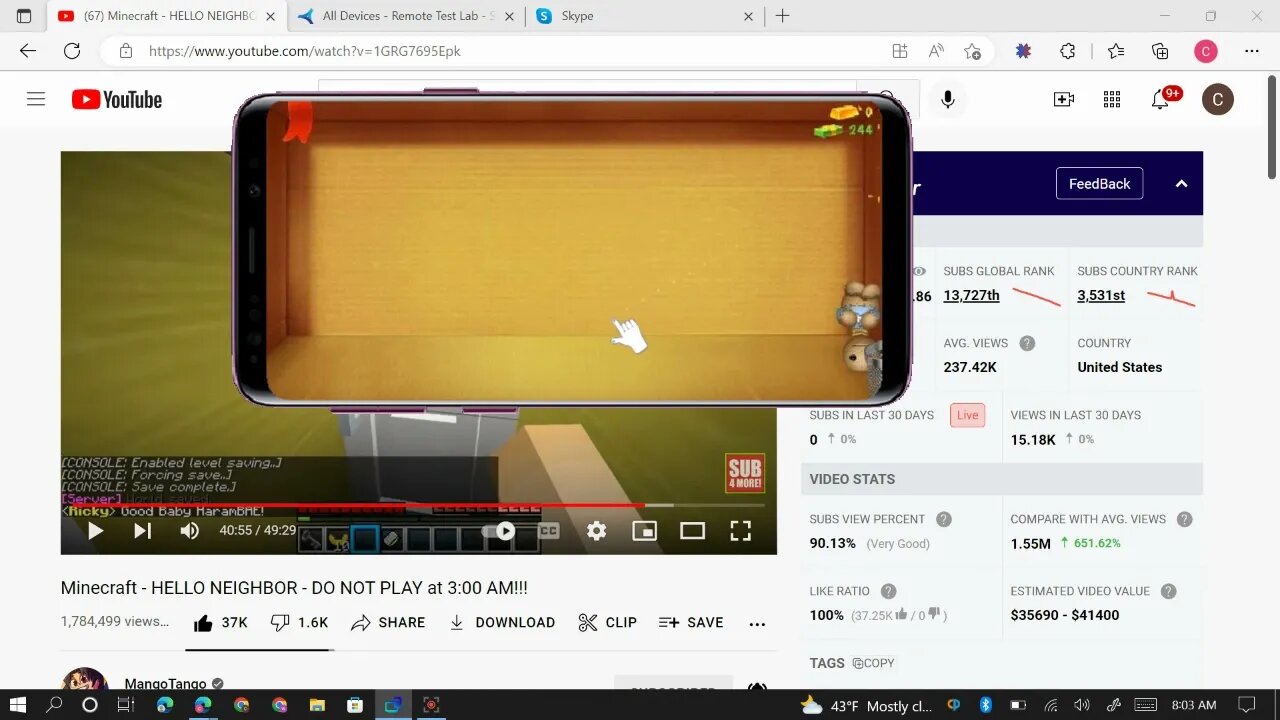Open the YouTube hamburger guide menu
This screenshot has height=720, width=1280.
(36, 99)
